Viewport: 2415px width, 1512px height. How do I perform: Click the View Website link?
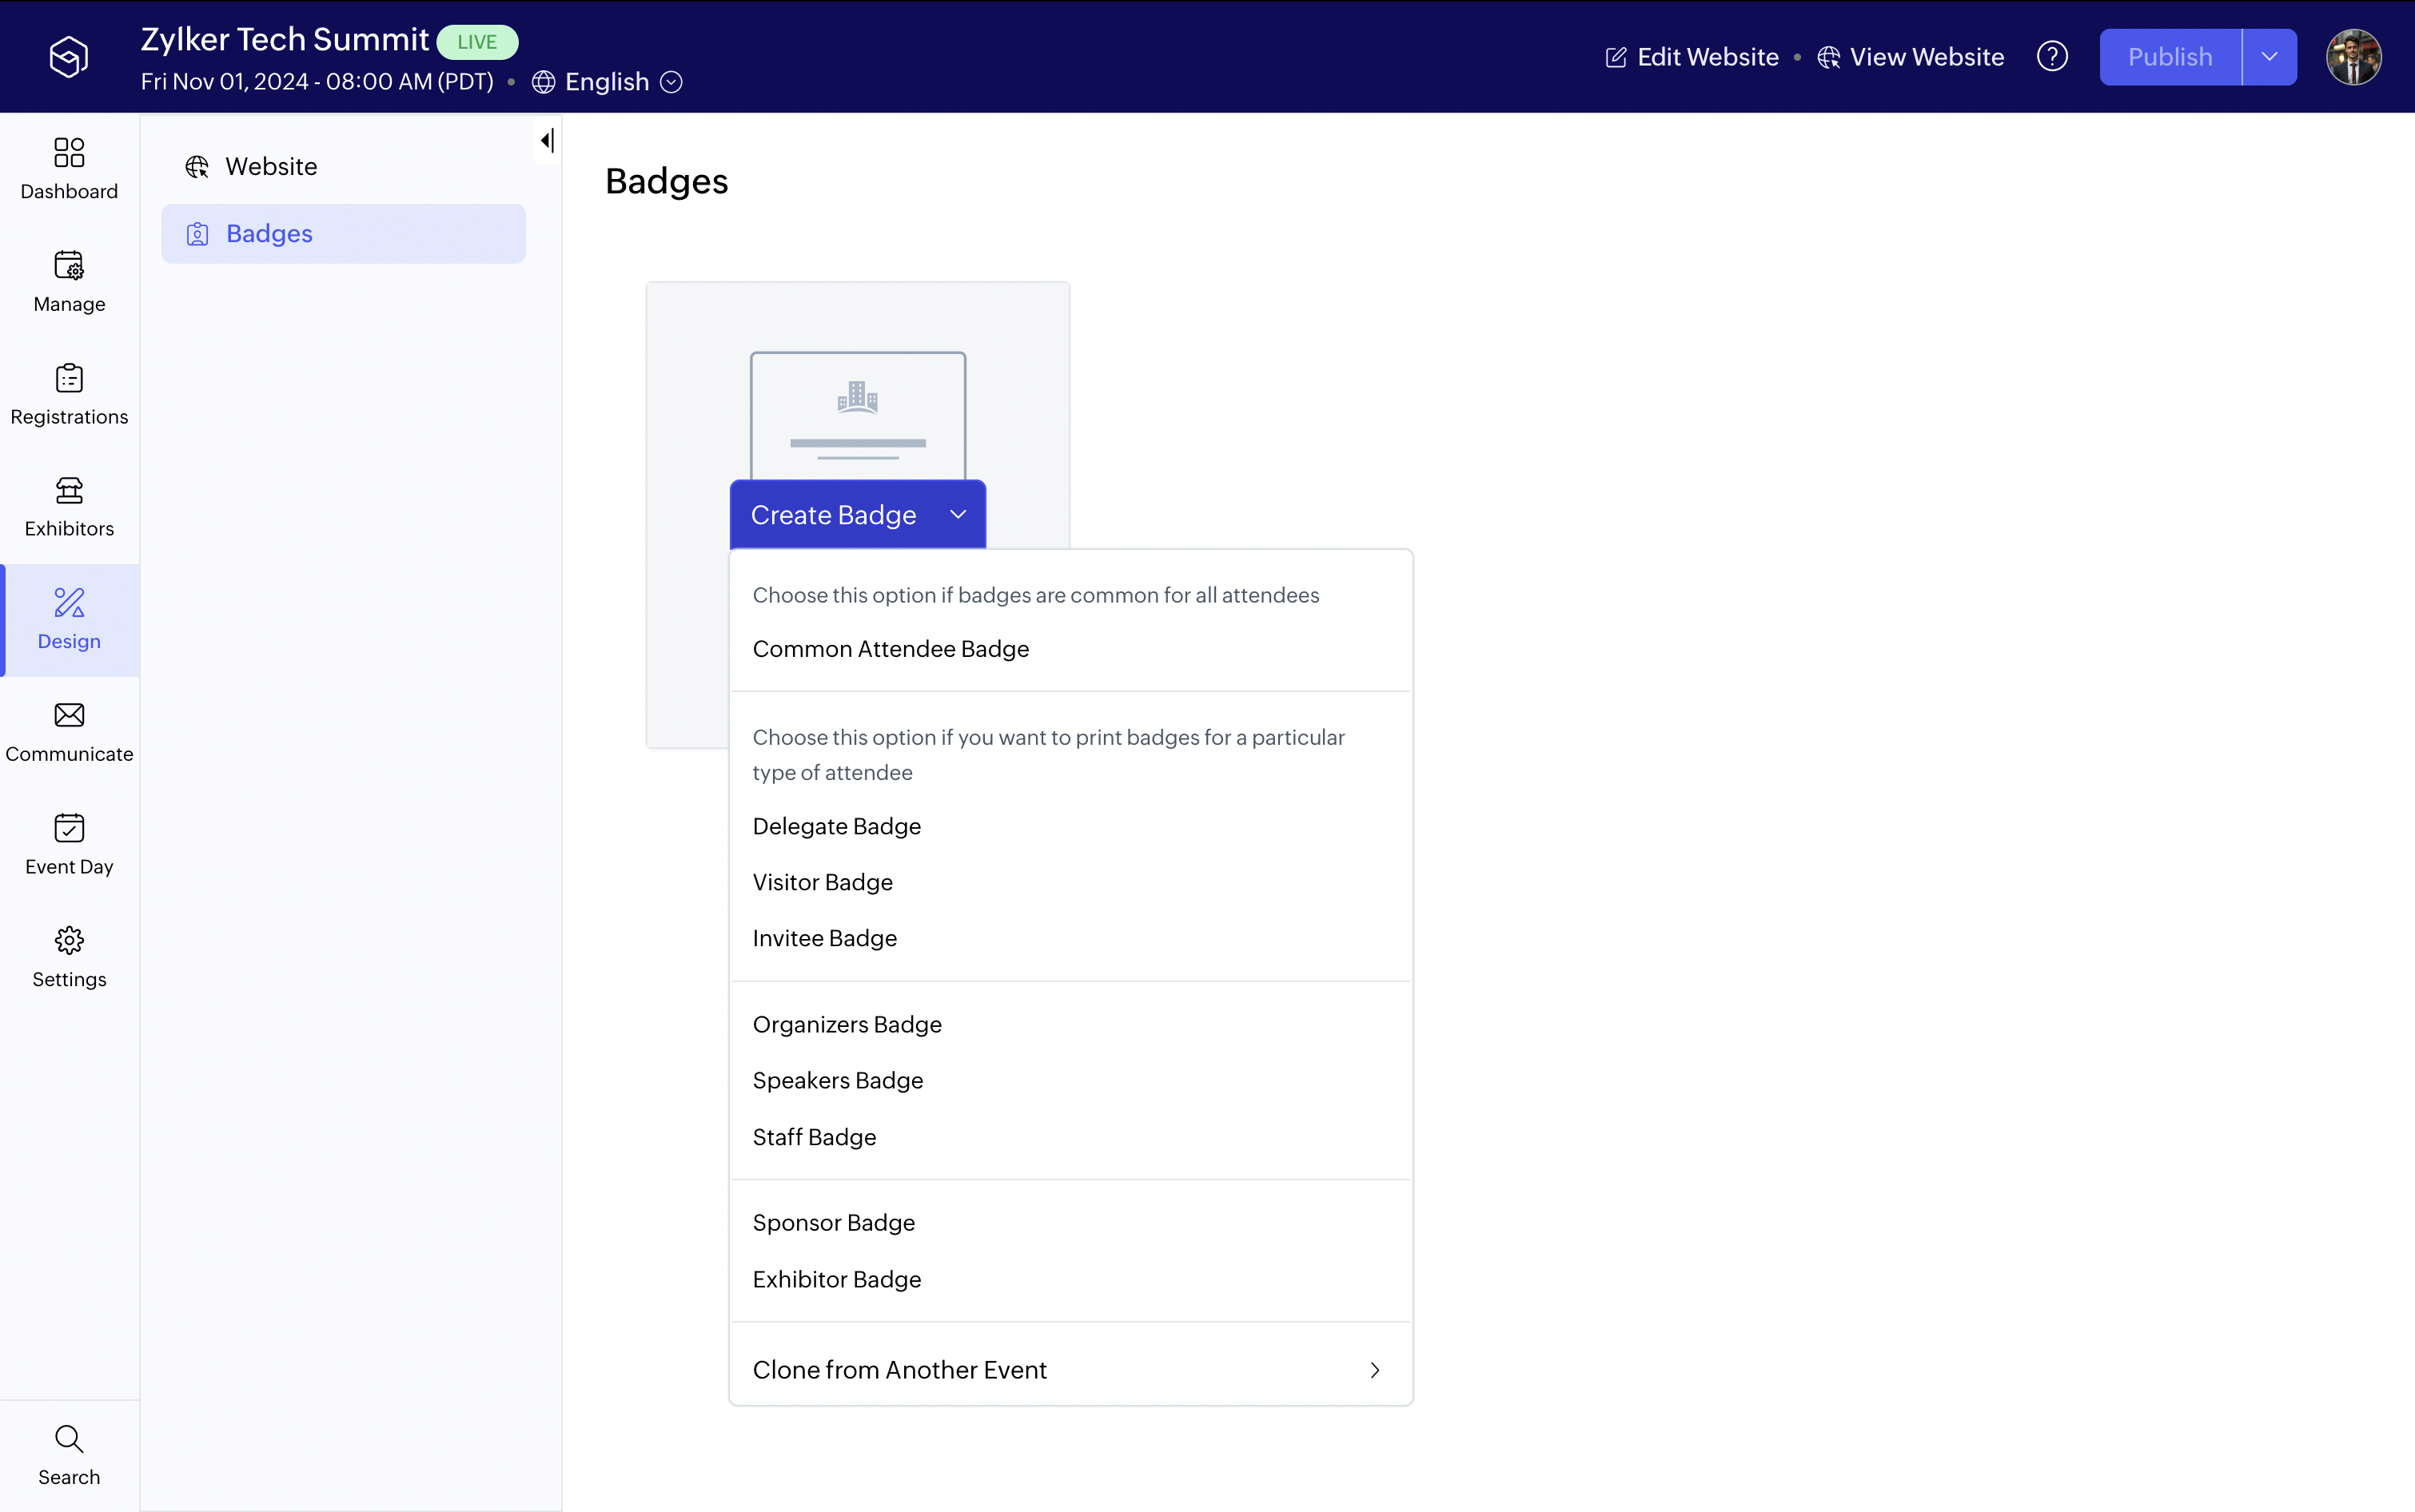coord(1910,57)
